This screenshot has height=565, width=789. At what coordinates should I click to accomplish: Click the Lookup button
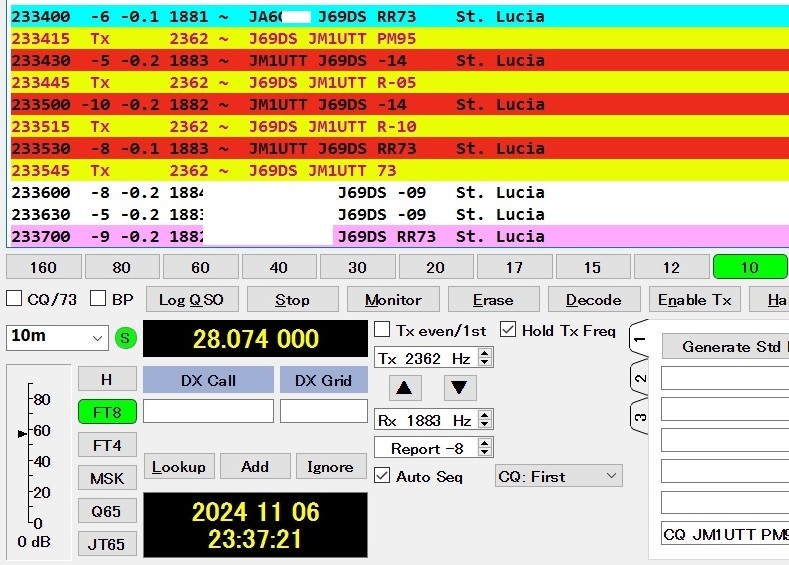pyautogui.click(x=179, y=466)
